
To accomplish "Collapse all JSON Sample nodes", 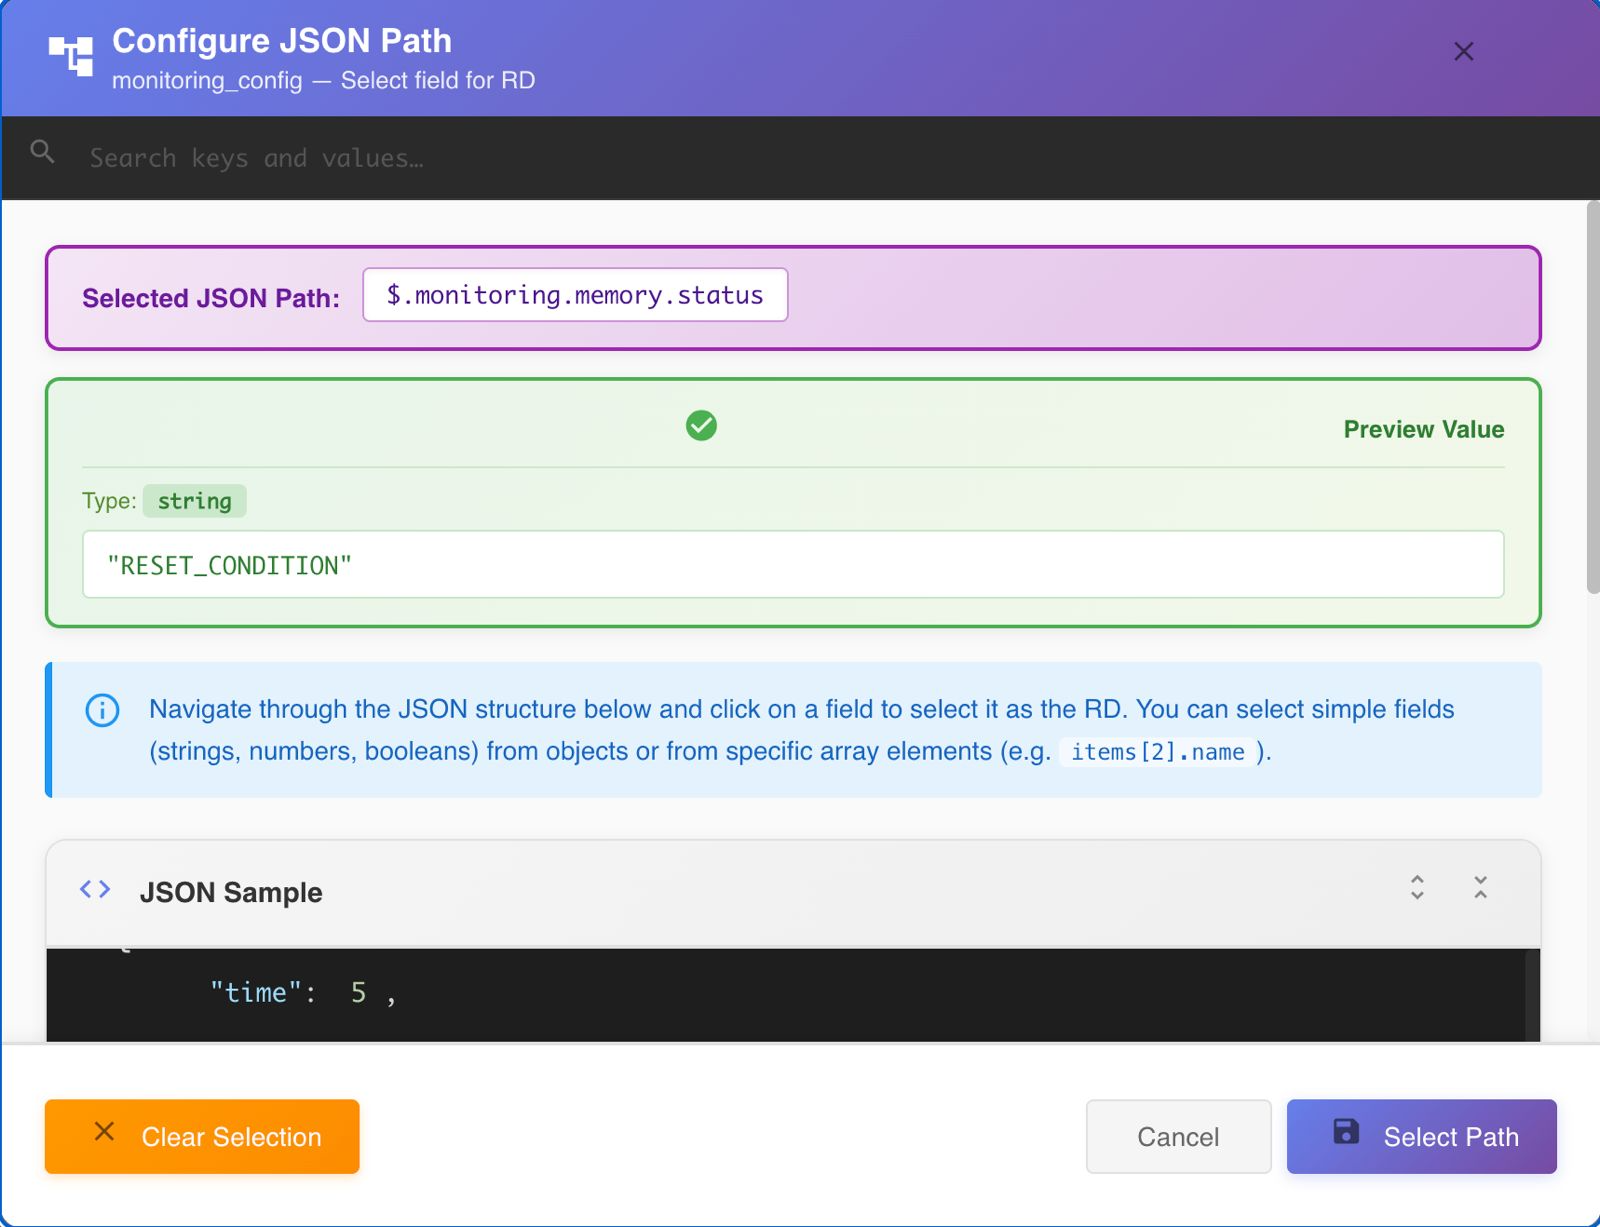I will click(x=1480, y=887).
